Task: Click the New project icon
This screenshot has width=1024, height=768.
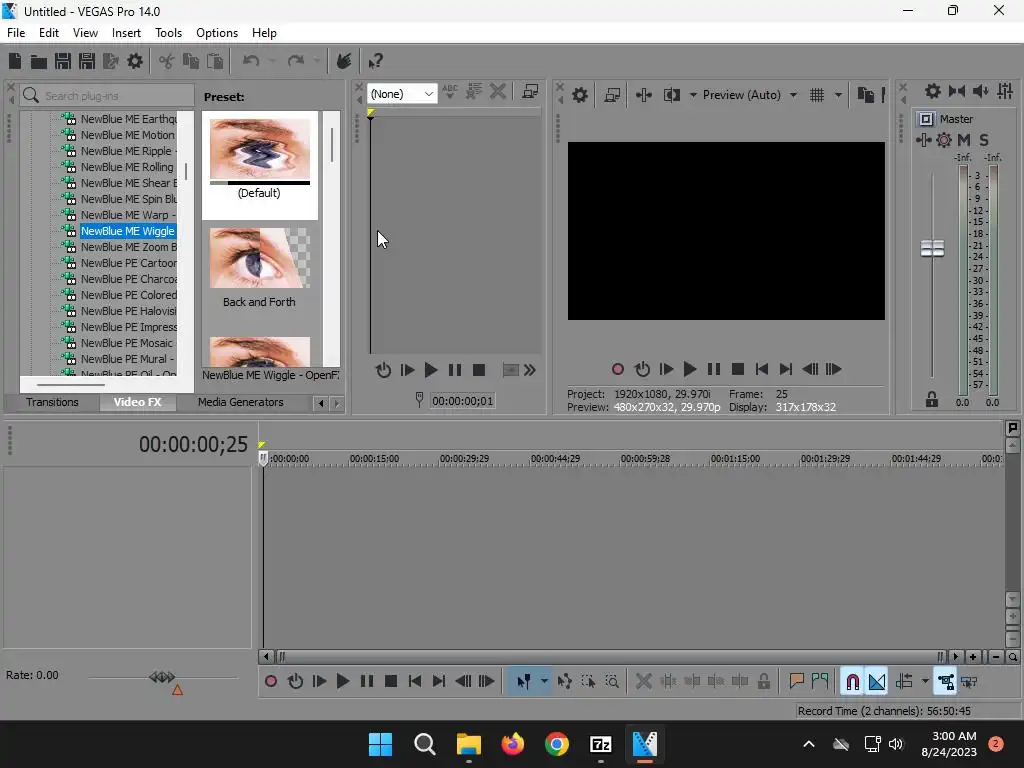Action: click(14, 61)
